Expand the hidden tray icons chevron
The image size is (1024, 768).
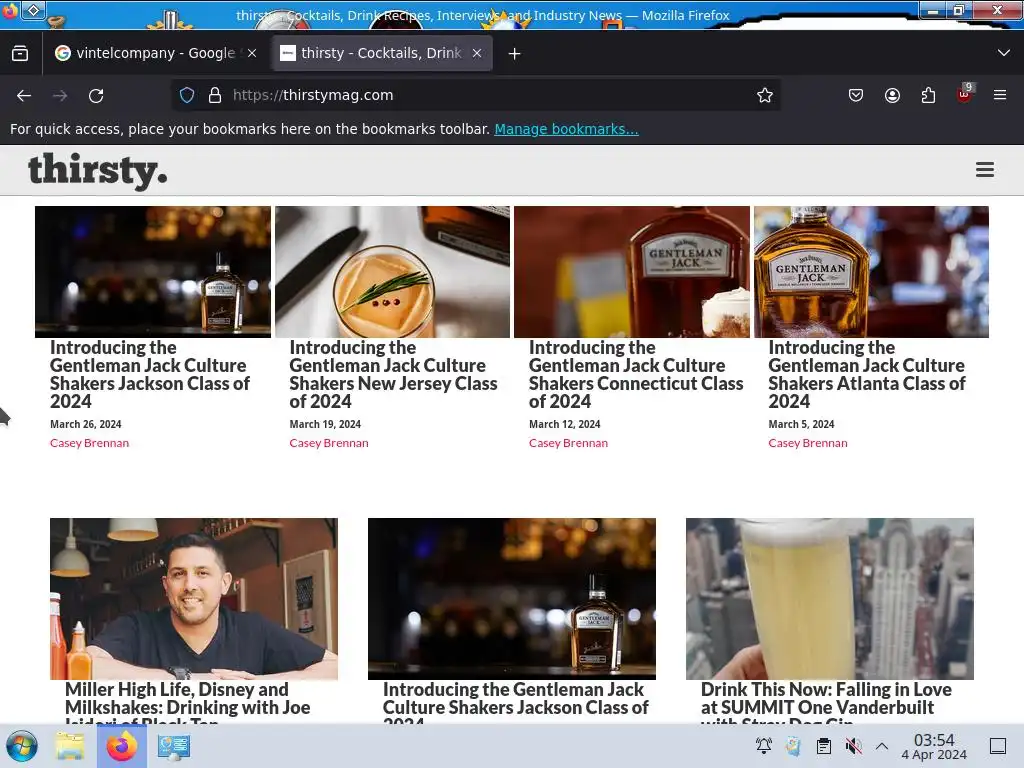click(882, 746)
